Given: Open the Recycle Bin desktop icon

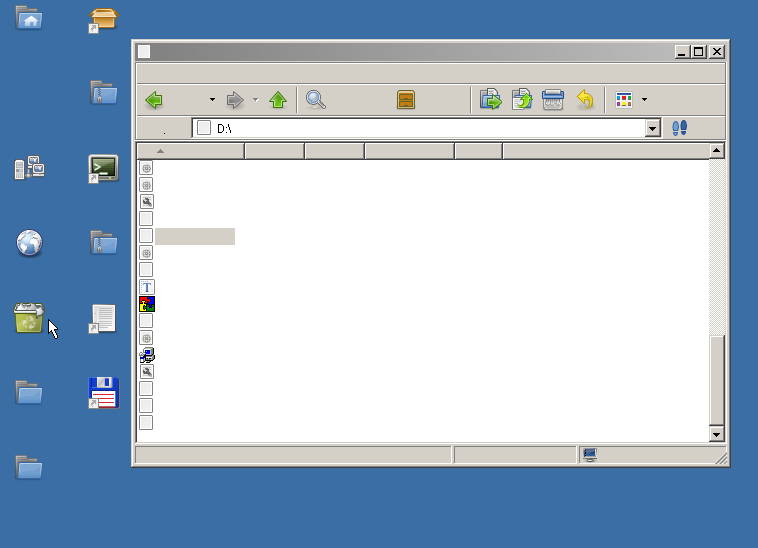Looking at the screenshot, I should (x=29, y=319).
